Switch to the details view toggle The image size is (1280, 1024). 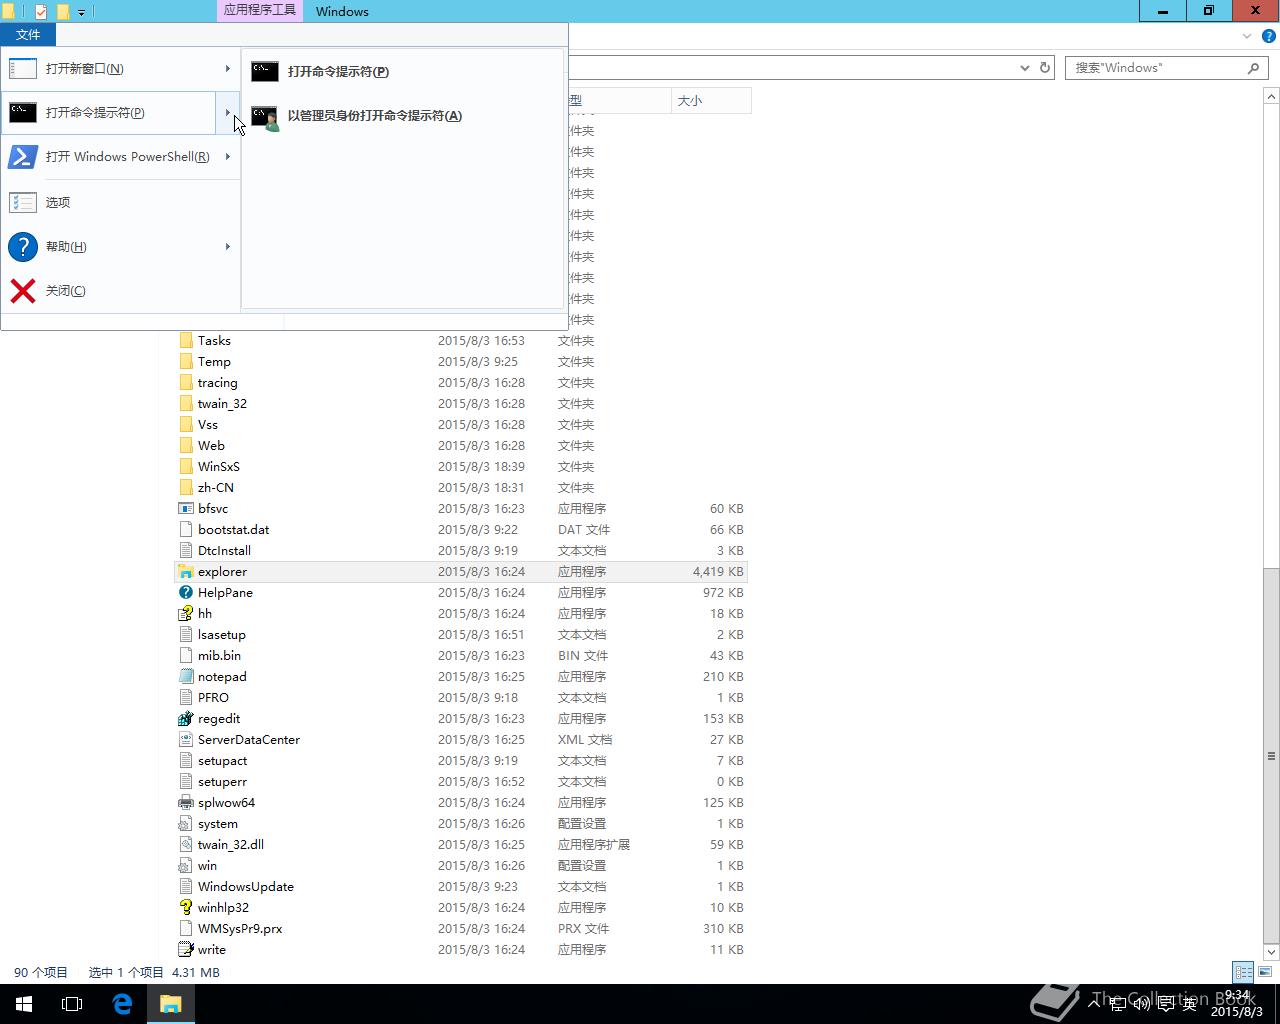[x=1243, y=972]
